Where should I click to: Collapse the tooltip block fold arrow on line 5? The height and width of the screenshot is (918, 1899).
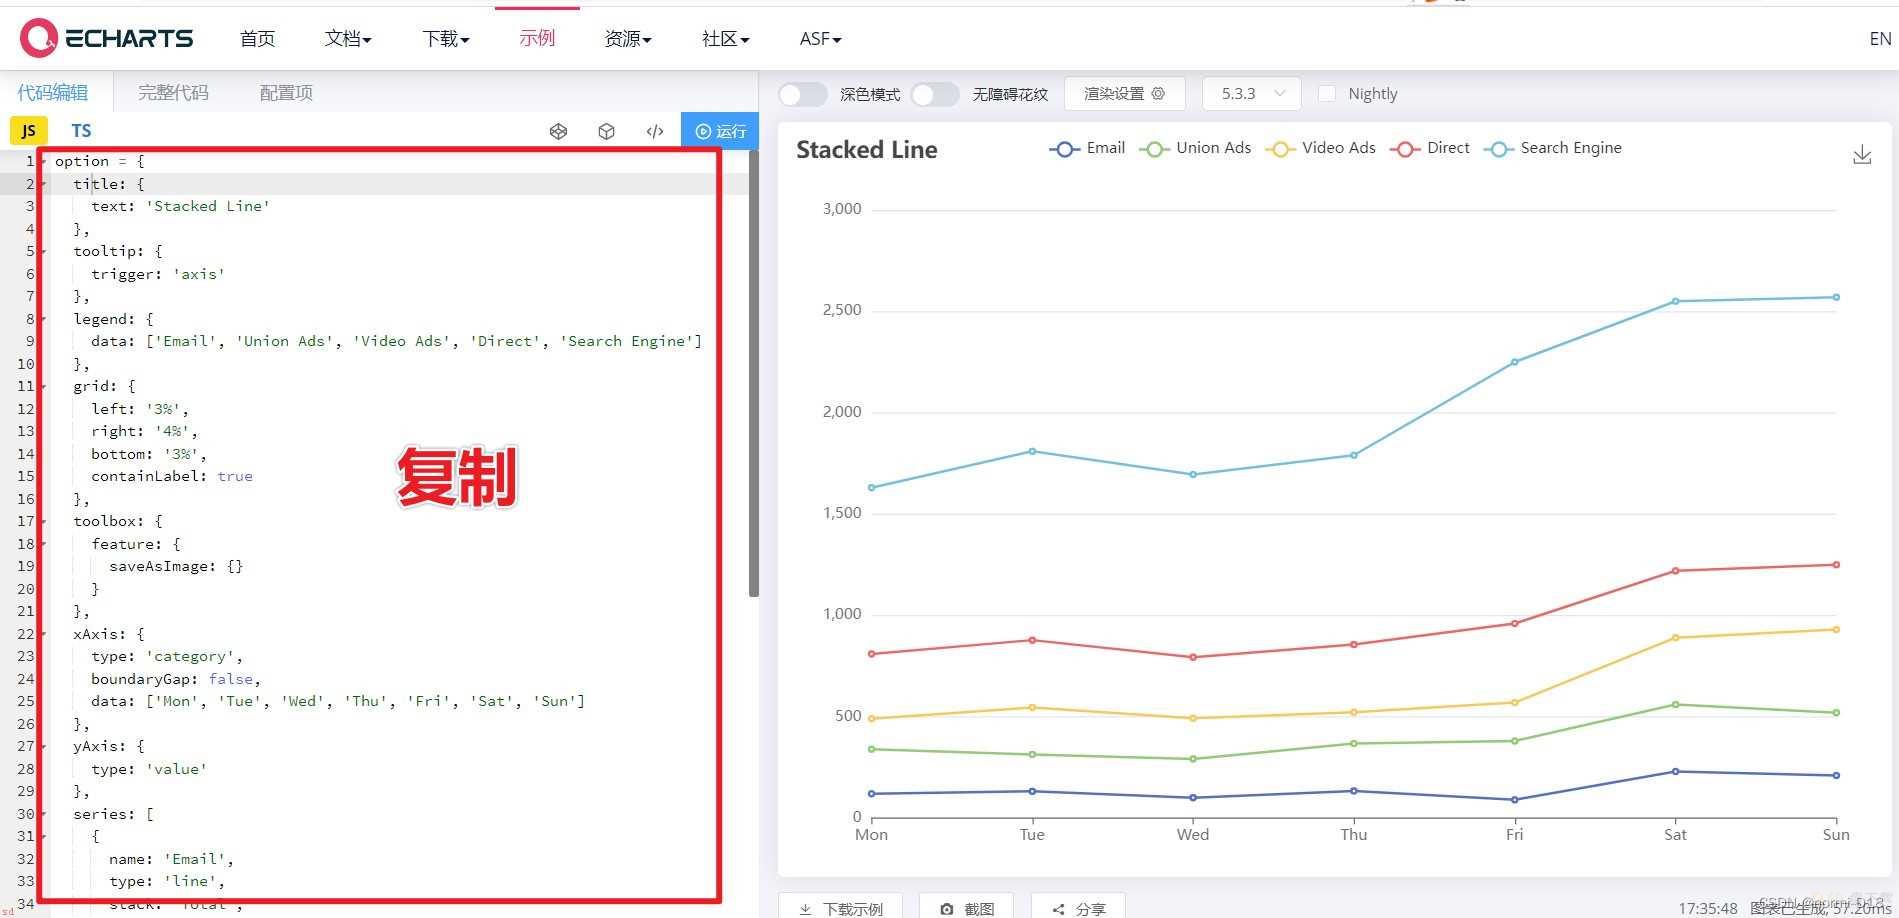pos(43,251)
